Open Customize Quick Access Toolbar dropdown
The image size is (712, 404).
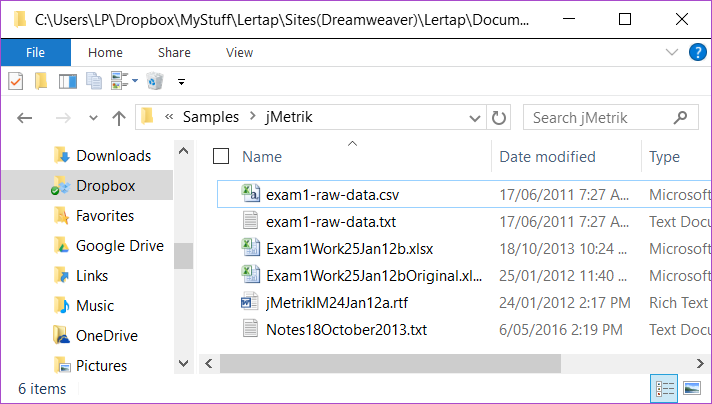point(181,81)
